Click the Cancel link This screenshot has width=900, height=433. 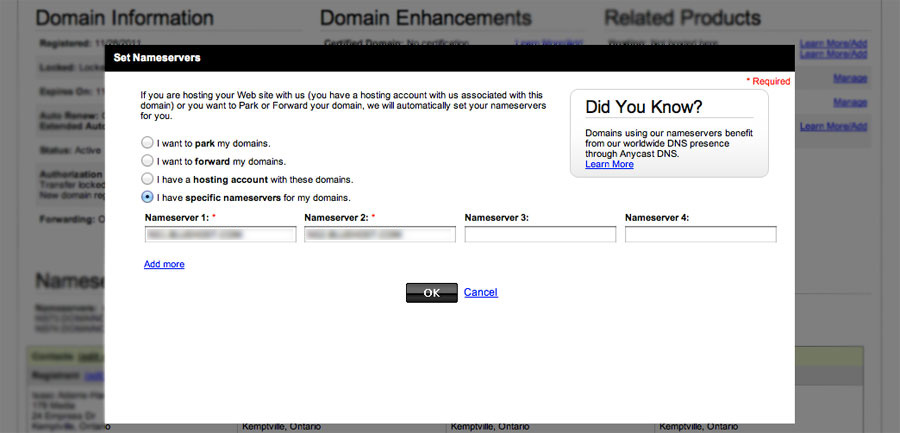click(x=480, y=292)
